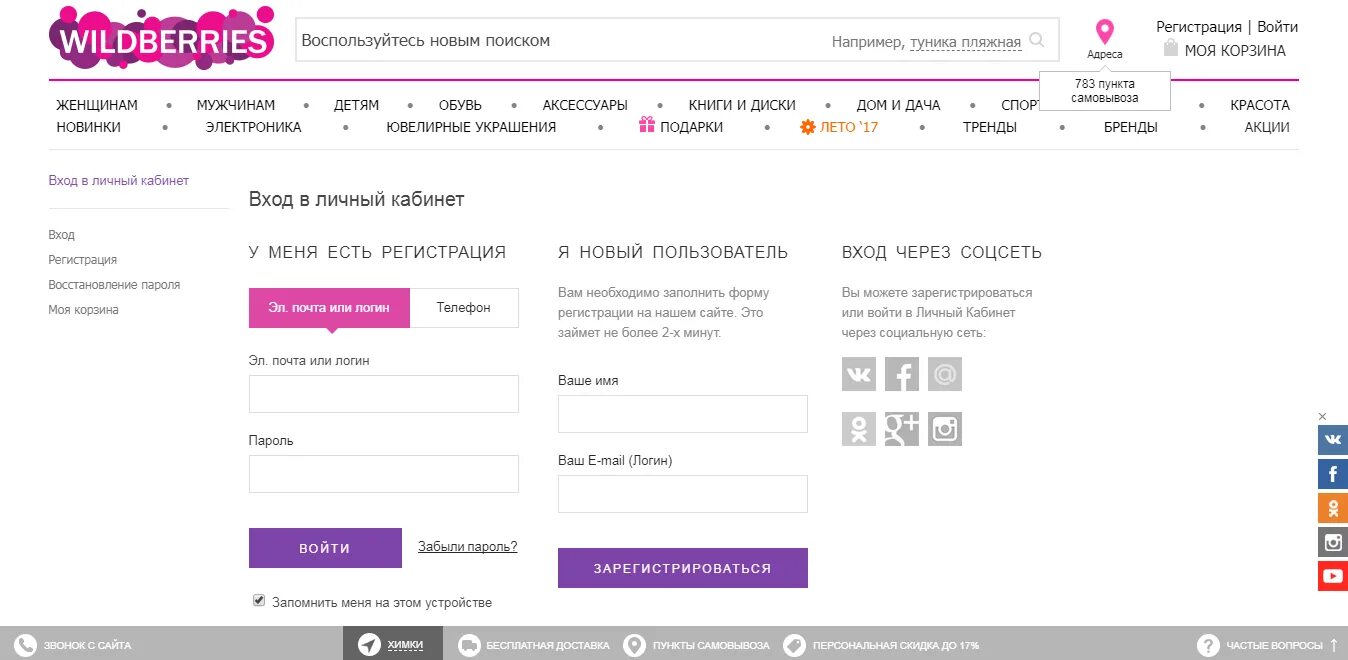Open the Электроника section
The image size is (1348, 660).
pos(253,127)
